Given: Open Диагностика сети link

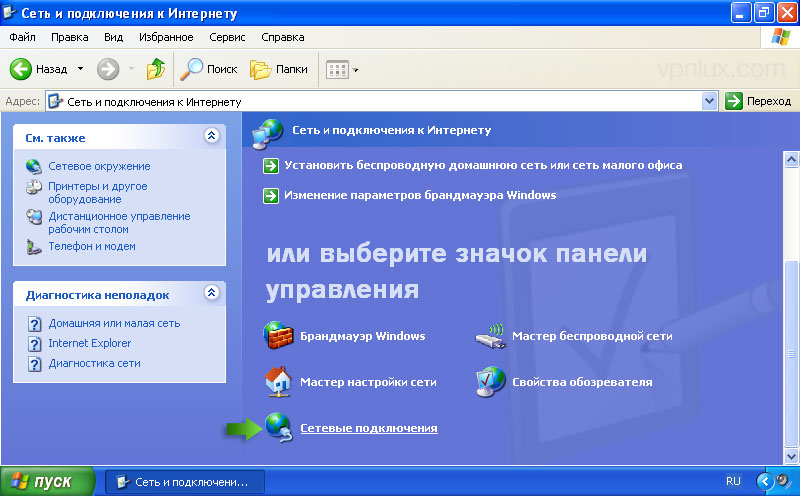Looking at the screenshot, I should point(94,363).
